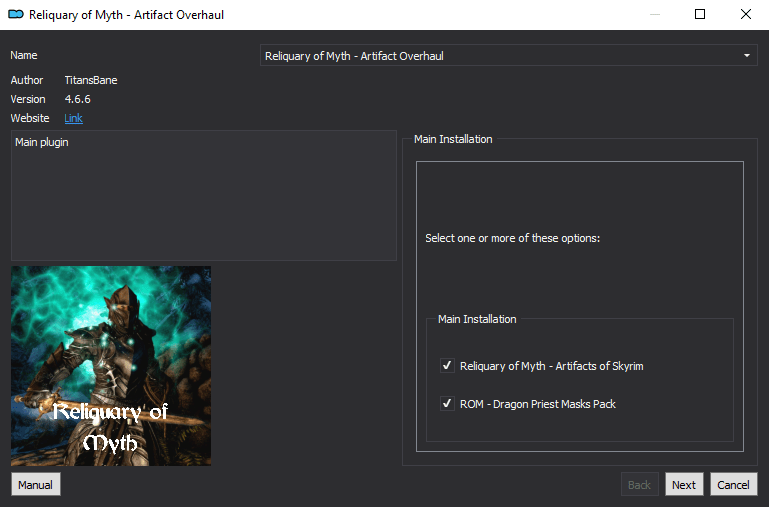Viewport: 769px width, 507px height.
Task: Click the Mod Organizer icon in title bar
Action: coord(16,15)
